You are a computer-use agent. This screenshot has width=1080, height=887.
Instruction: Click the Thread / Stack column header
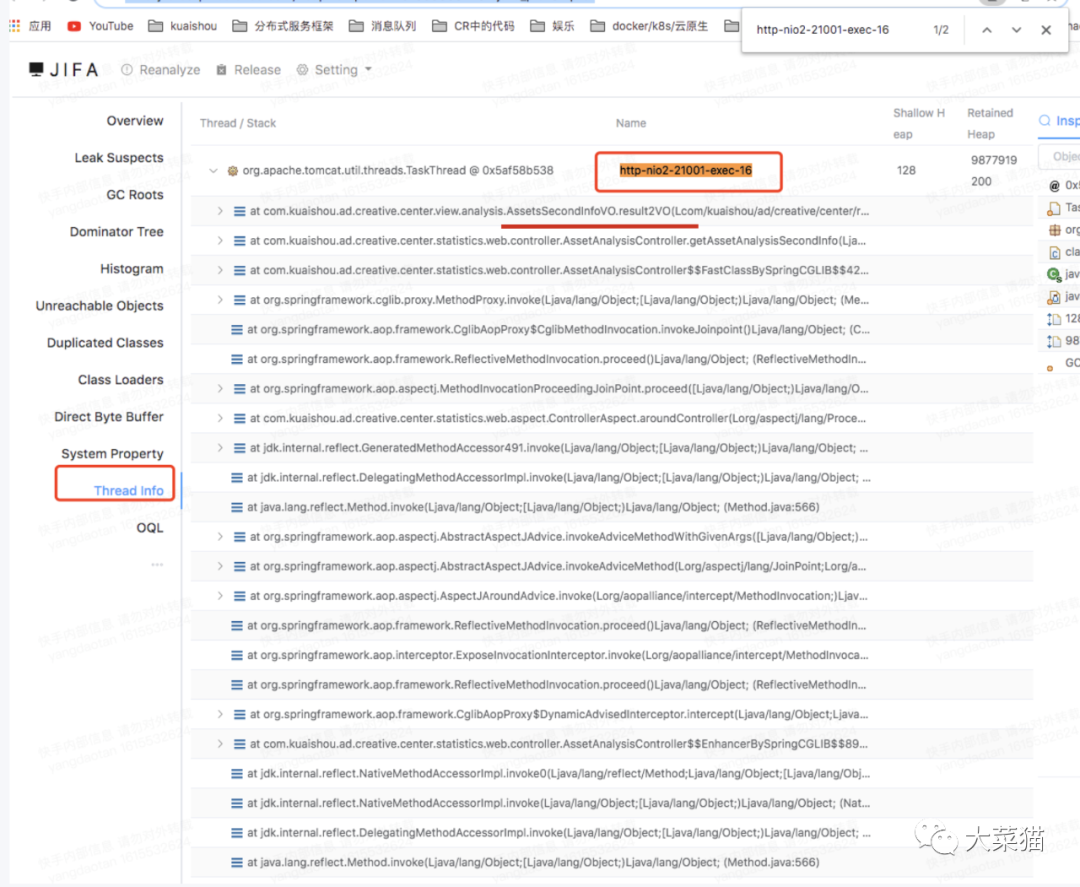[x=238, y=123]
